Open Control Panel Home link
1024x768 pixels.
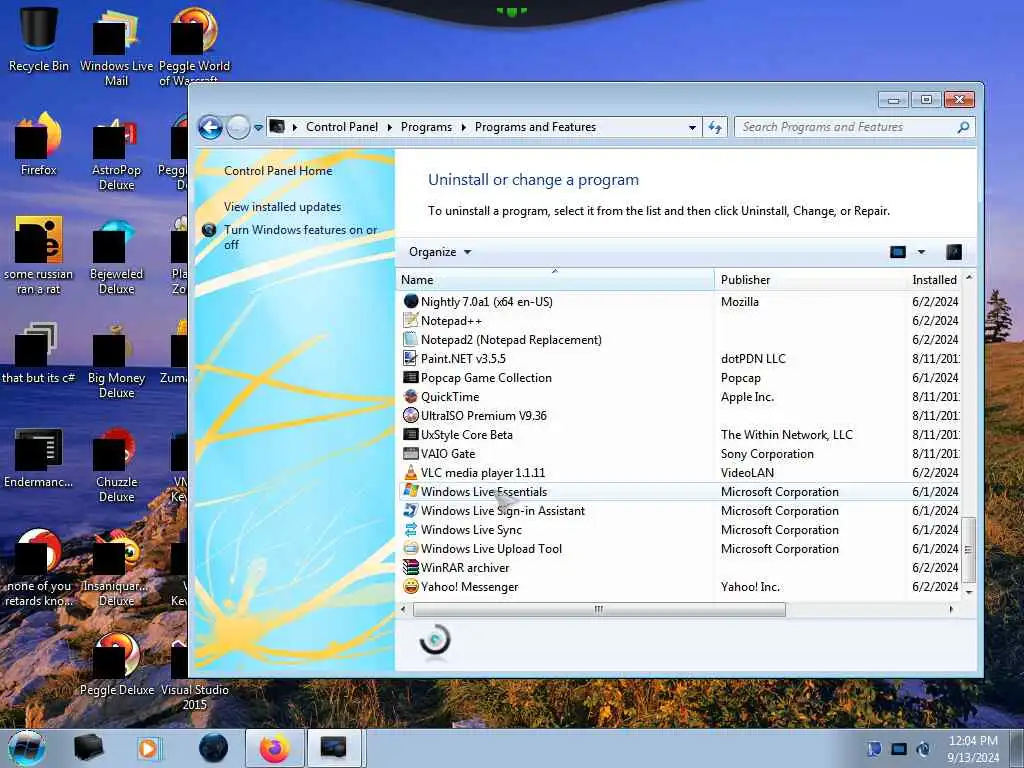[278, 171]
